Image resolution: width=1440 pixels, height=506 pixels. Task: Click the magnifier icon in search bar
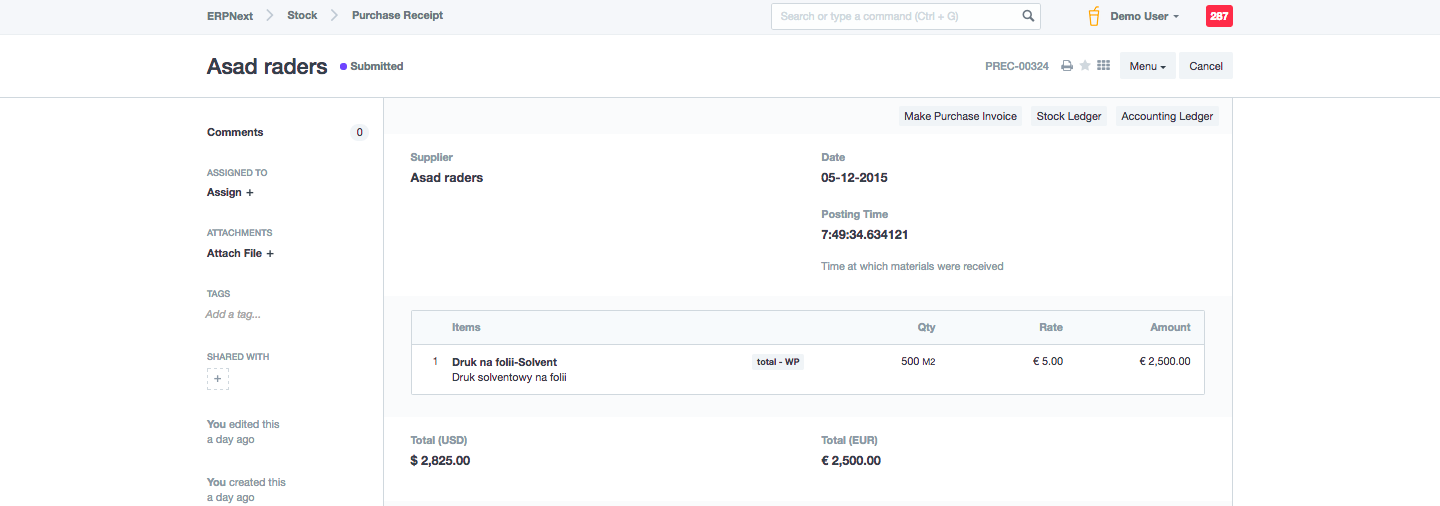tap(1028, 16)
